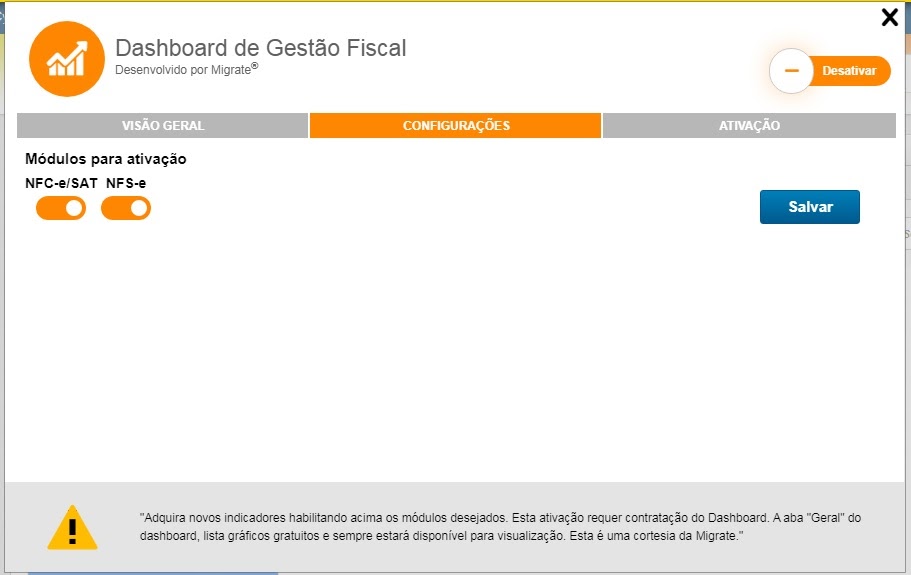911x575 pixels.
Task: Click the yellow warning triangle icon
Action: [72, 528]
